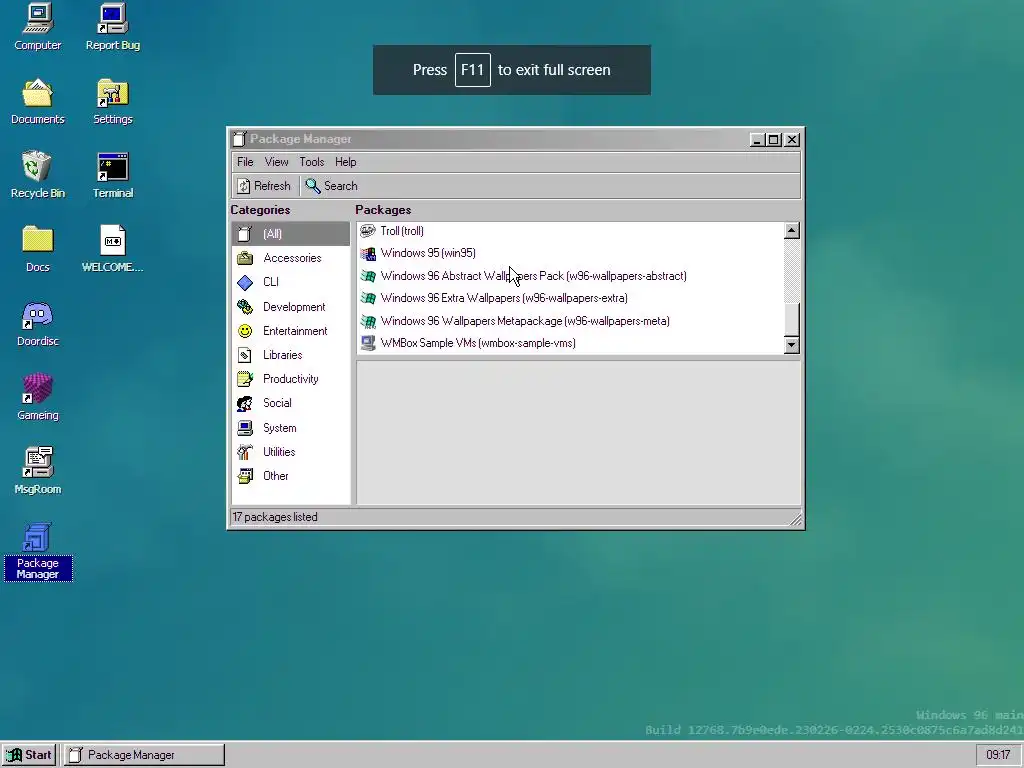Viewport: 1024px width, 768px height.
Task: Select the Utilities category label
Action: 279,452
